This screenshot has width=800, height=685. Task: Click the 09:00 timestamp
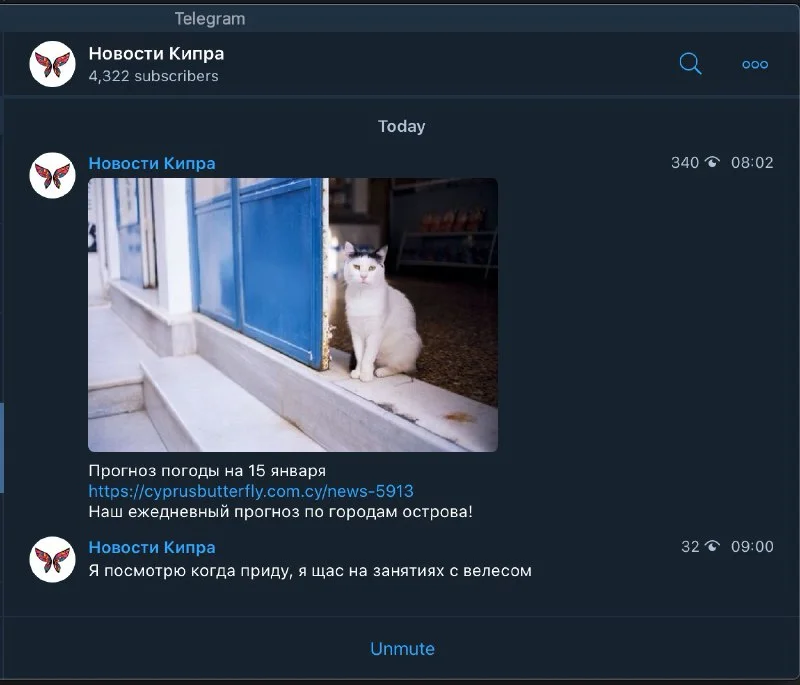752,546
